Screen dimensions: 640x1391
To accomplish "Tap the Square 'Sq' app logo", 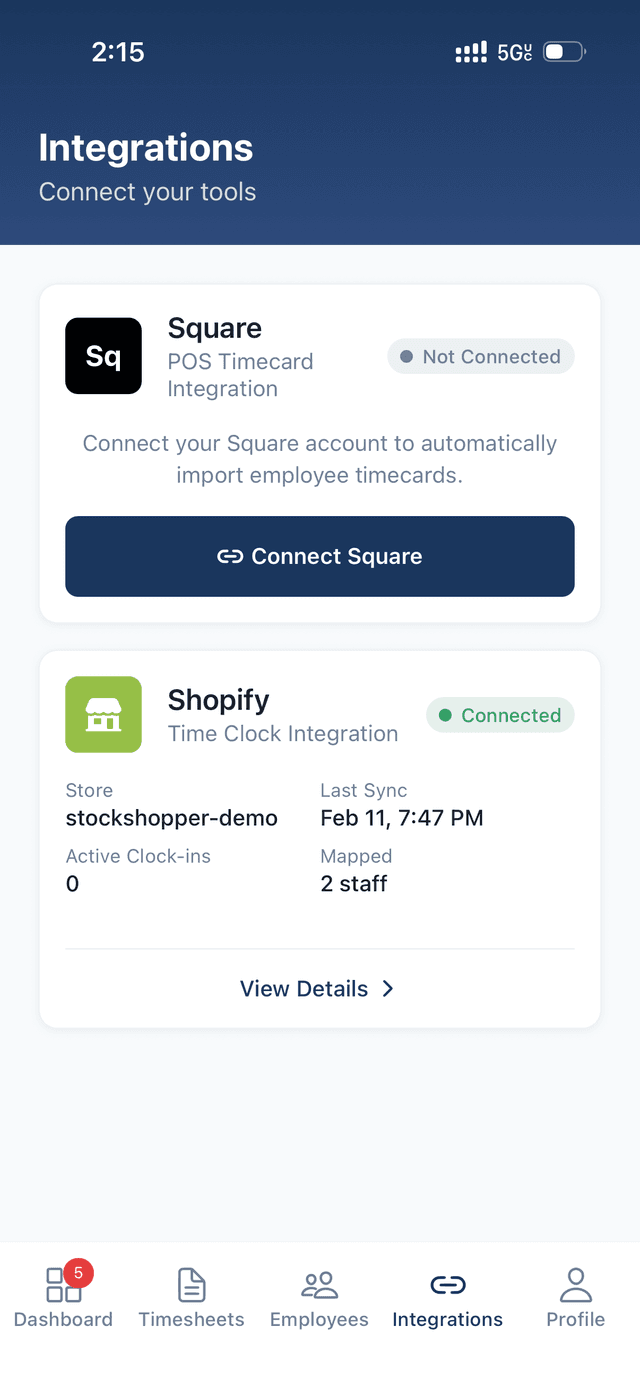I will tap(103, 355).
